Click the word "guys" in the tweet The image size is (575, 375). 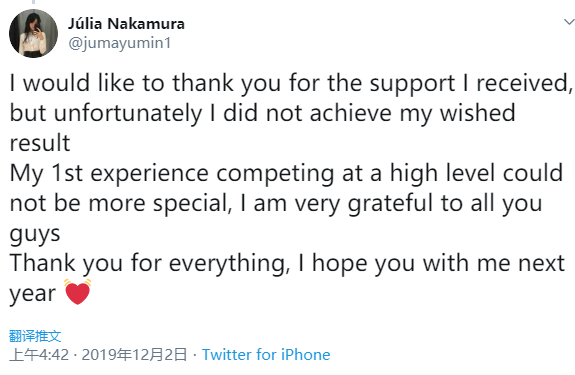coord(35,235)
